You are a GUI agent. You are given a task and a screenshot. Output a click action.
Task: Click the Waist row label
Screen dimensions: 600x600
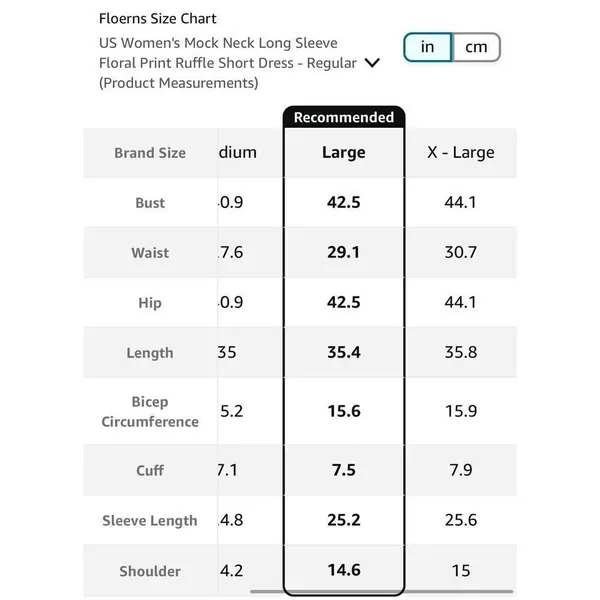pos(150,253)
